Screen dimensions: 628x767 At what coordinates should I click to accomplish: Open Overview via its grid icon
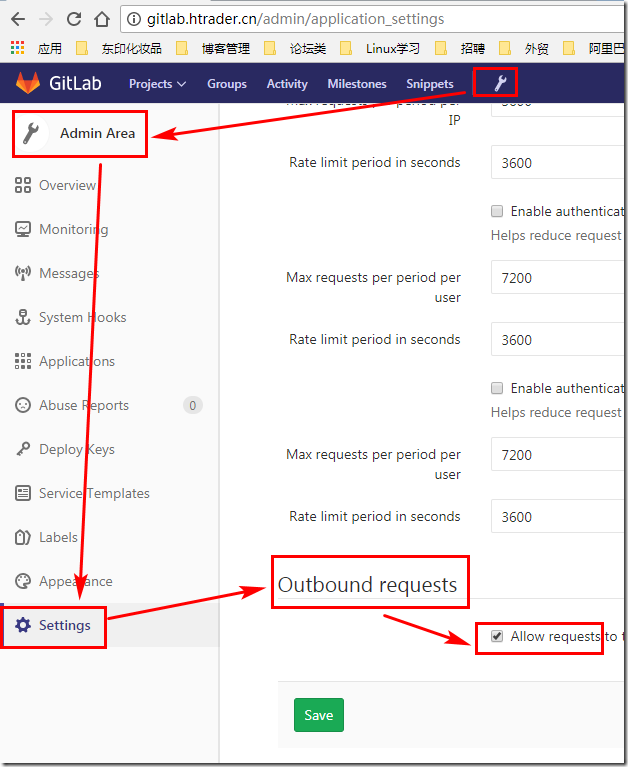(x=22, y=185)
